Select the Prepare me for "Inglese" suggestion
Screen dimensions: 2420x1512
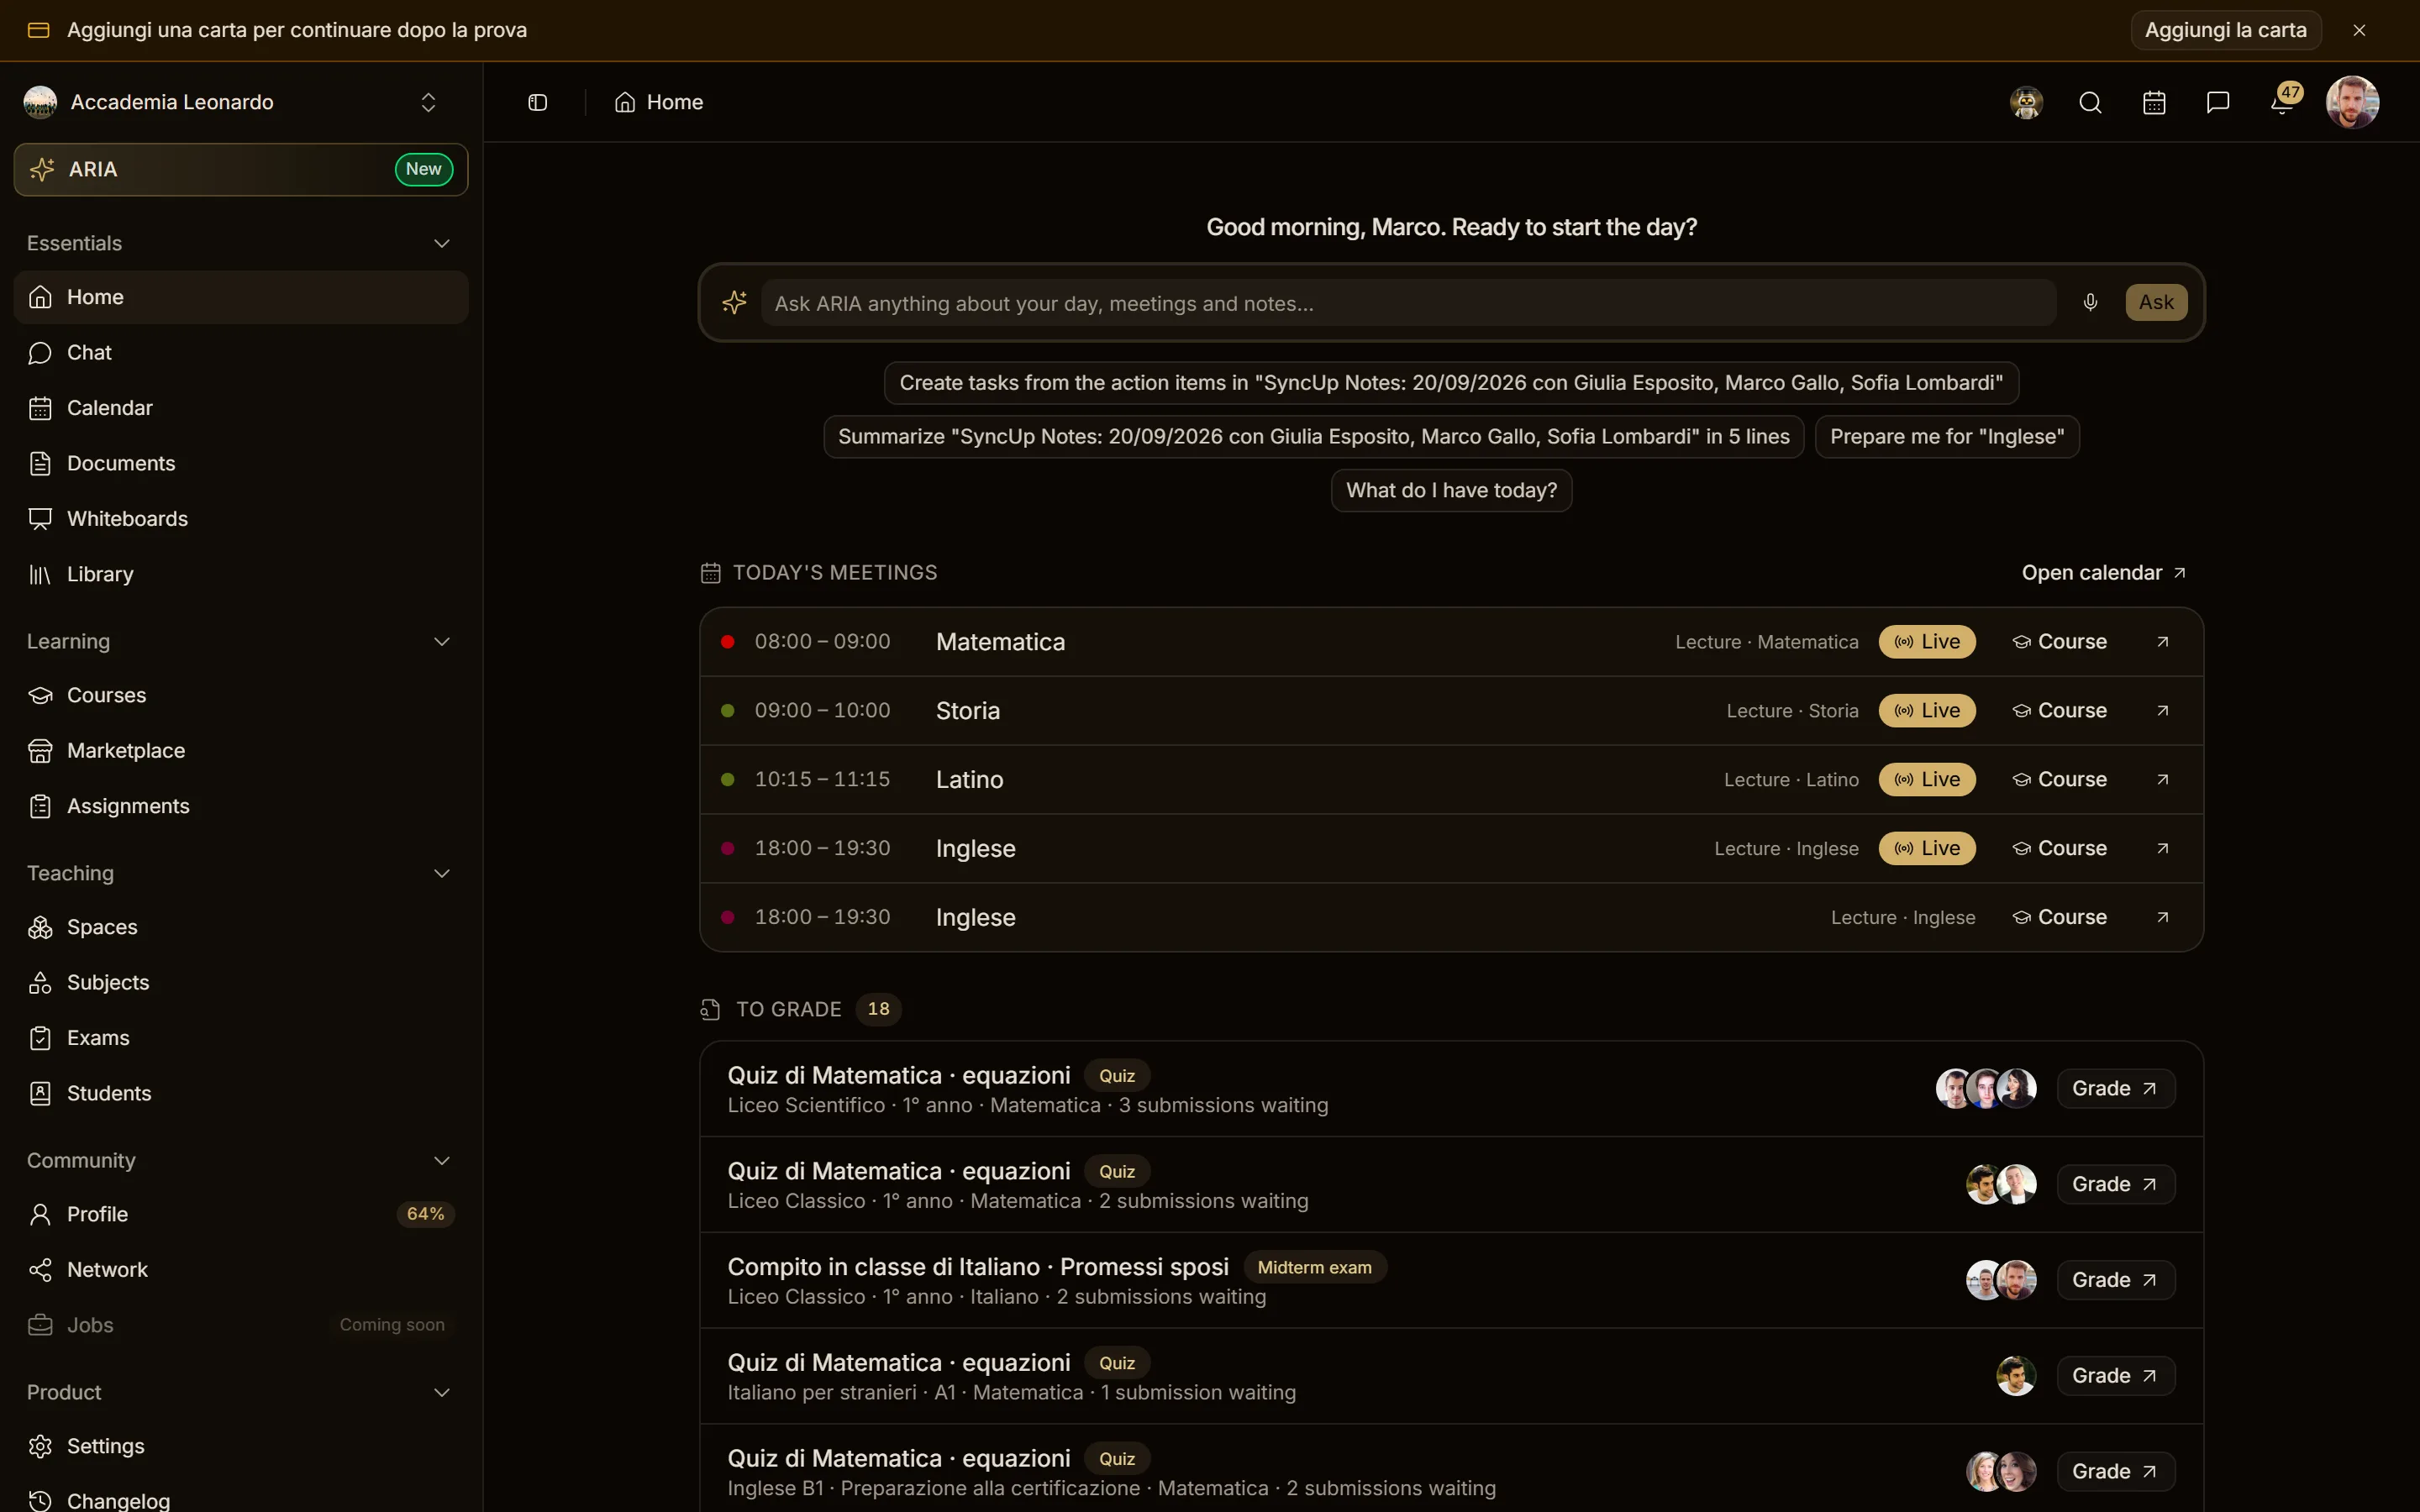tap(1946, 437)
